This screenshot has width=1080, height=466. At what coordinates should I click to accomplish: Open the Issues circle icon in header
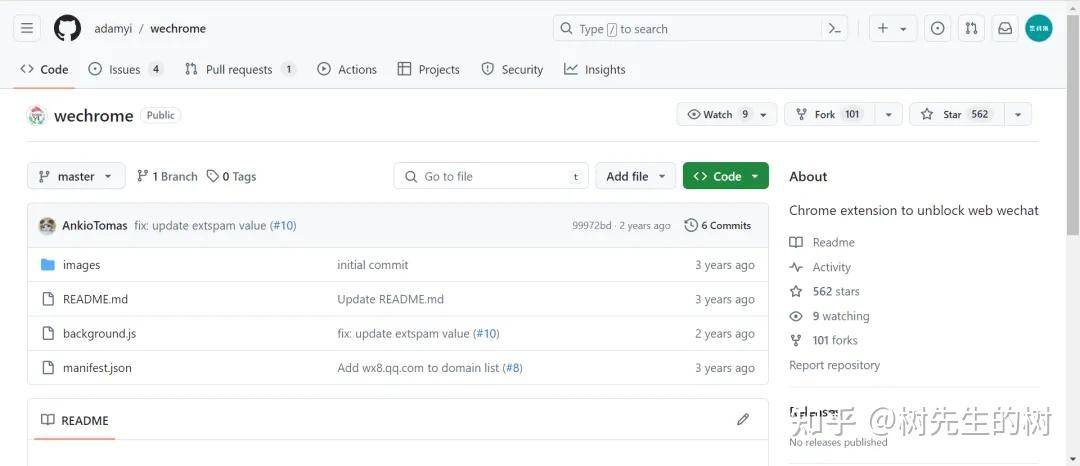[937, 28]
